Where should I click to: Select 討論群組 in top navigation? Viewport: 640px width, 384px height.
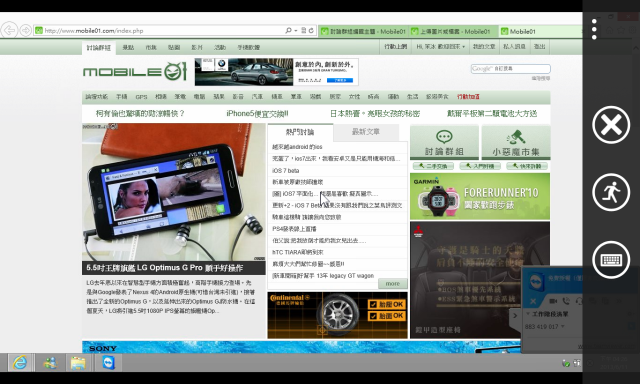pos(98,47)
